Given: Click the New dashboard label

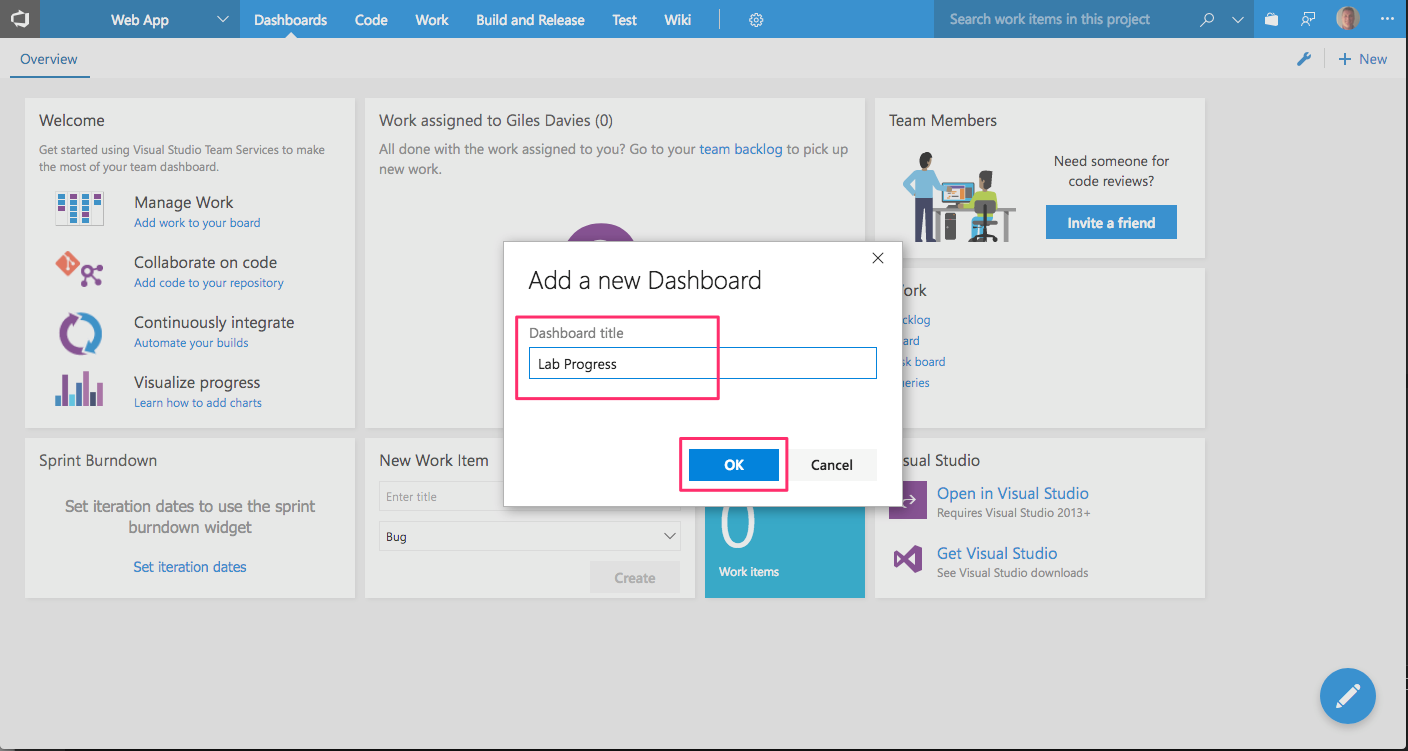Looking at the screenshot, I should click(1373, 59).
